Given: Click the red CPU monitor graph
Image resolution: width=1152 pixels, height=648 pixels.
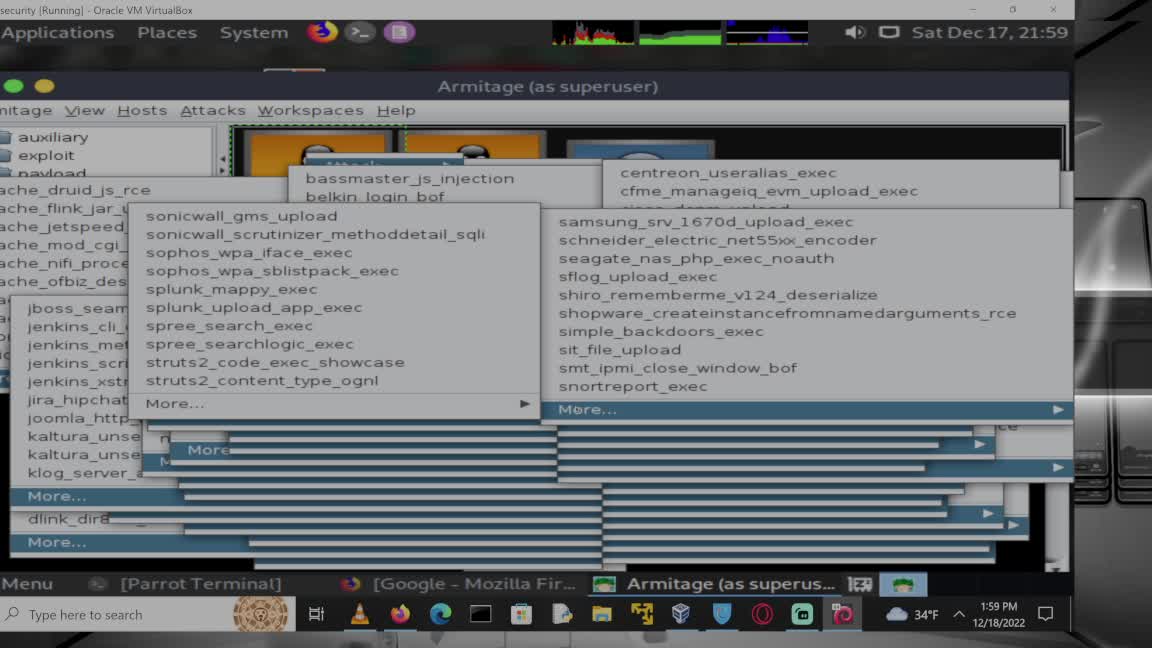Looking at the screenshot, I should click(x=593, y=32).
